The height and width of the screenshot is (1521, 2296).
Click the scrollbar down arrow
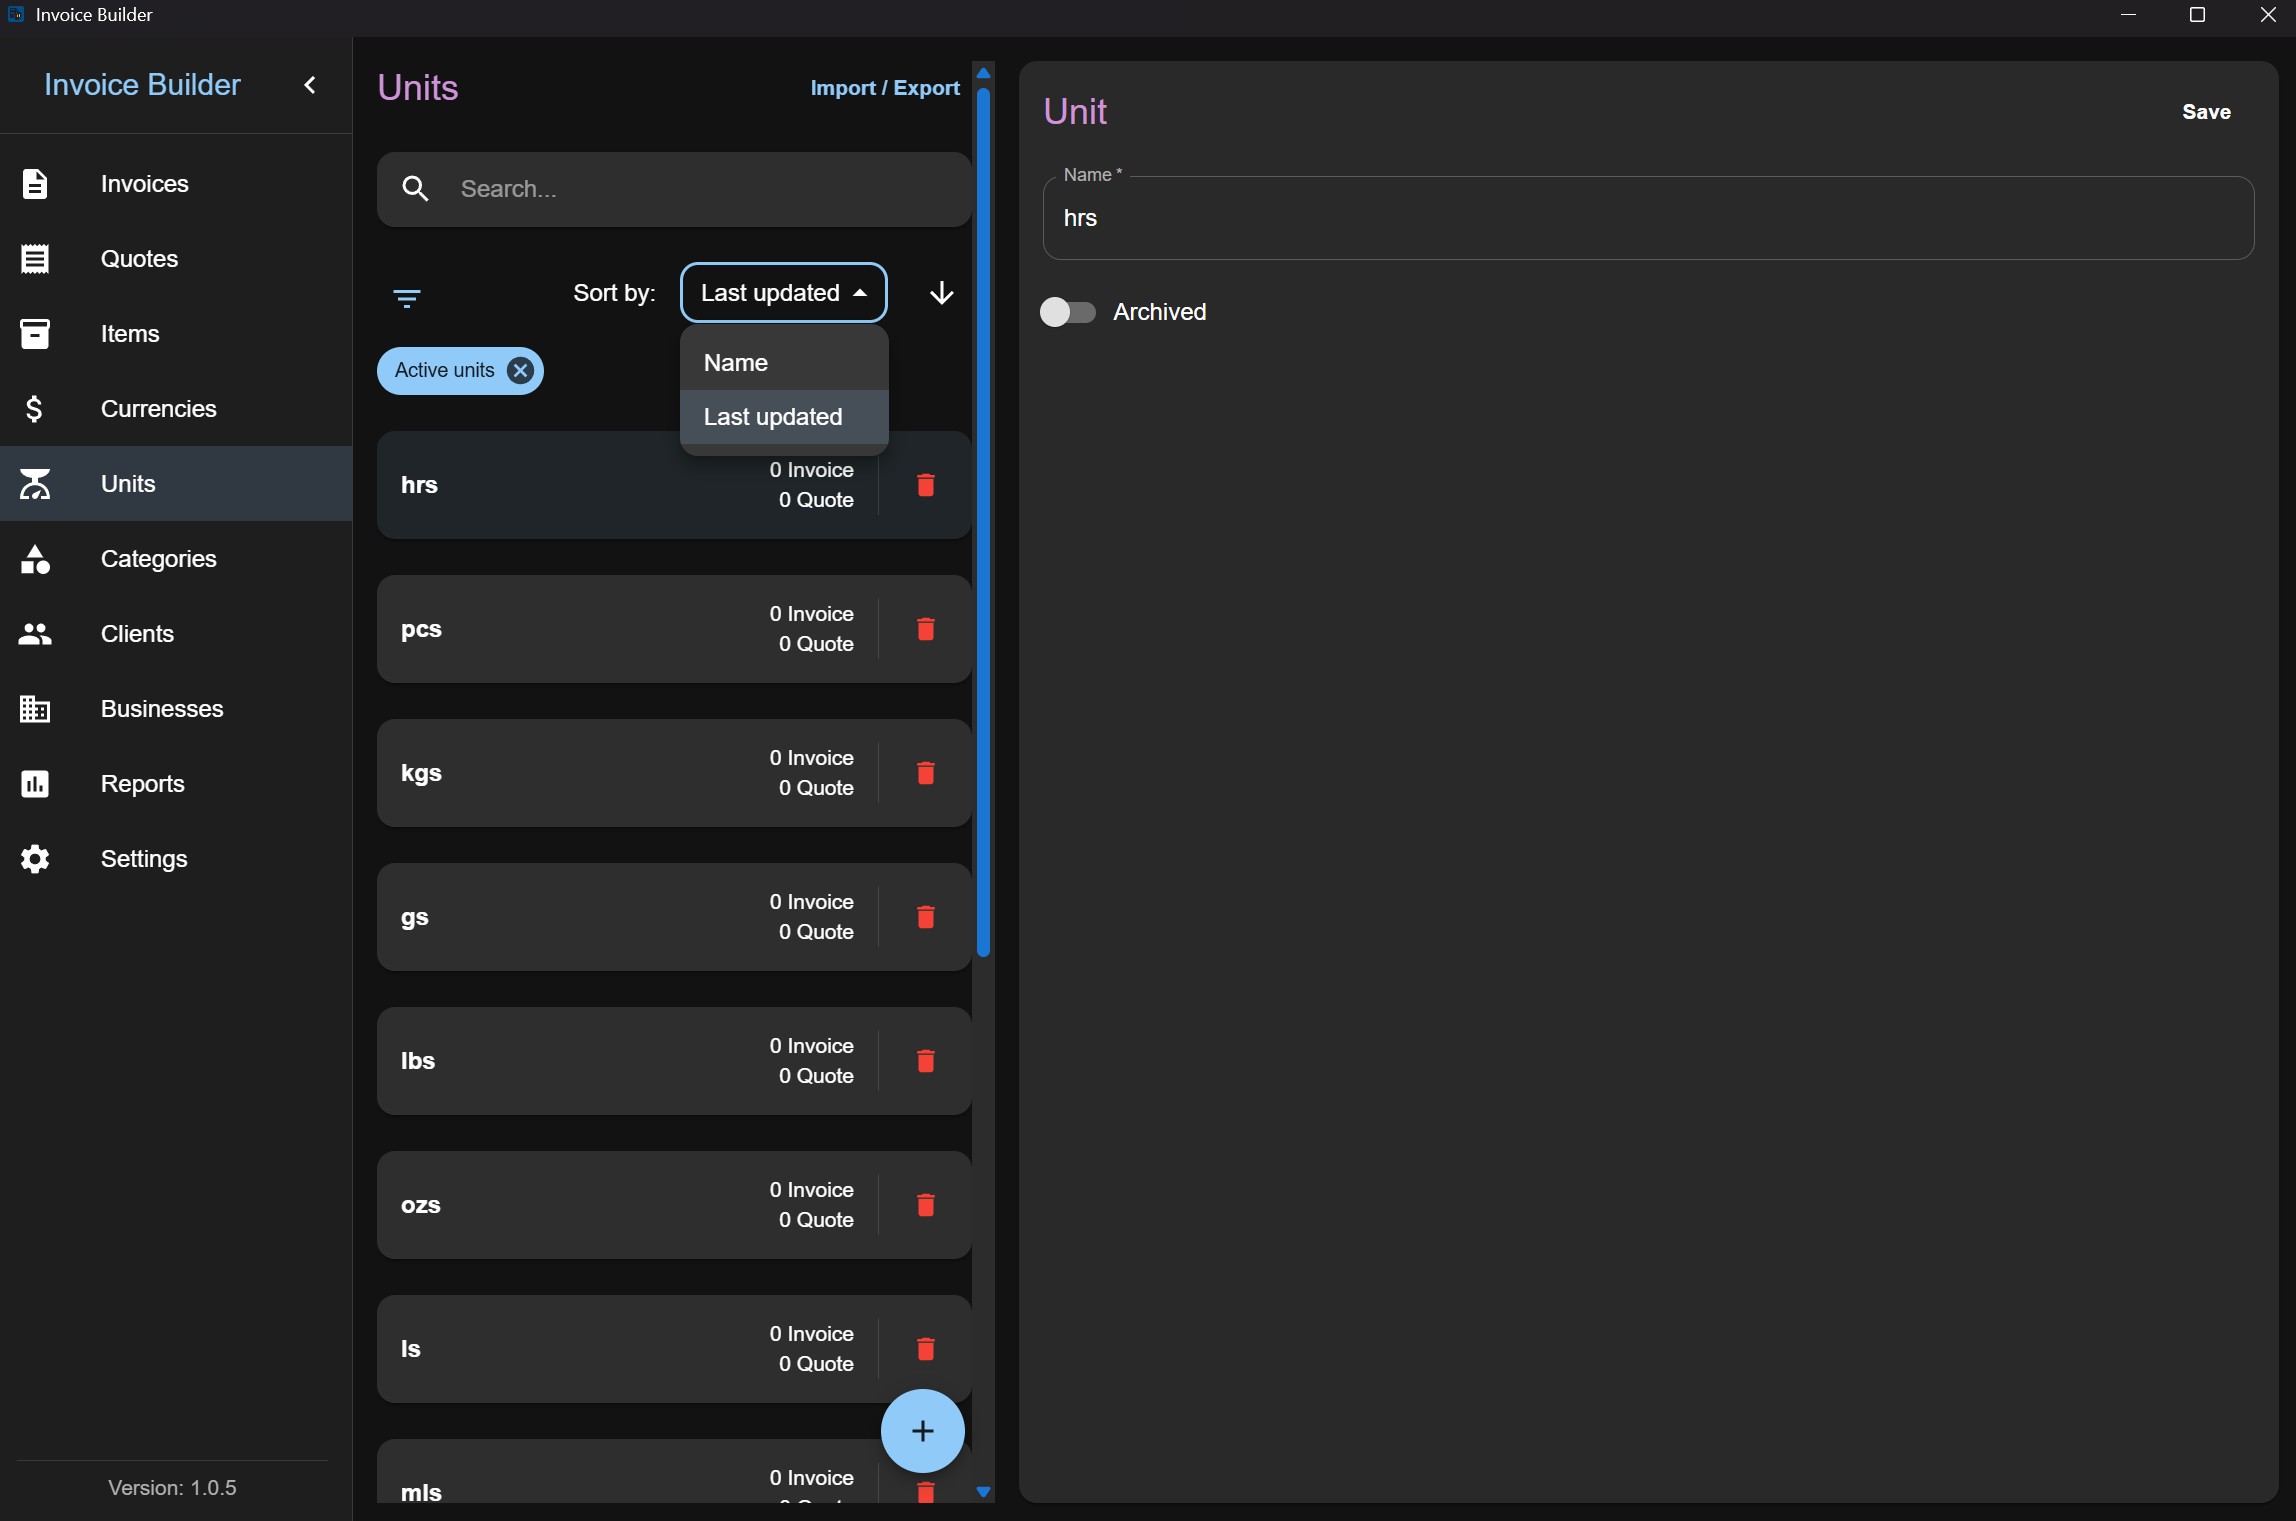click(983, 1492)
